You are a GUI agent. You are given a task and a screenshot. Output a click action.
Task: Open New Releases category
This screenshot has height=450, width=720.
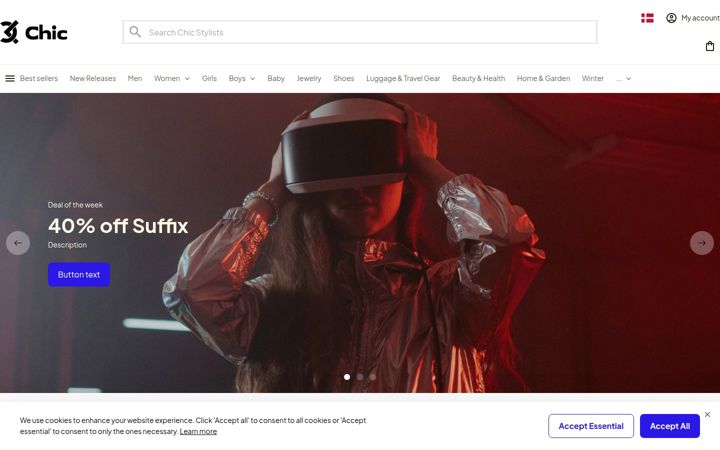93,79
